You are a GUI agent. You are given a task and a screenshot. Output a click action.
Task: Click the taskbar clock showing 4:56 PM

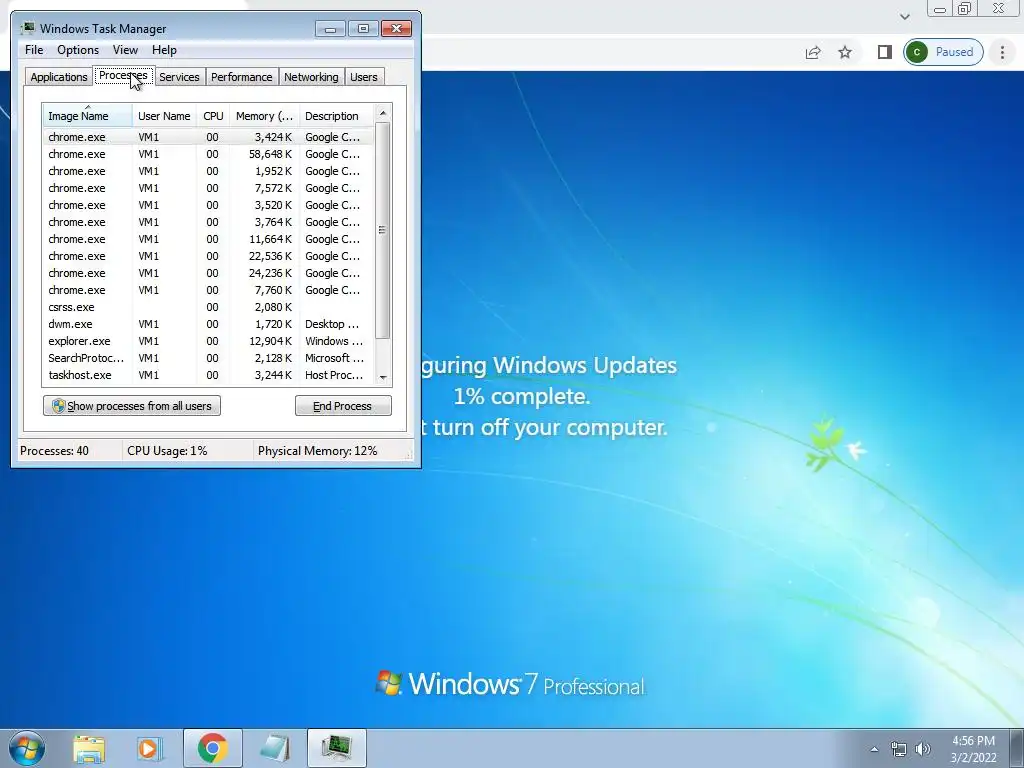(x=973, y=749)
